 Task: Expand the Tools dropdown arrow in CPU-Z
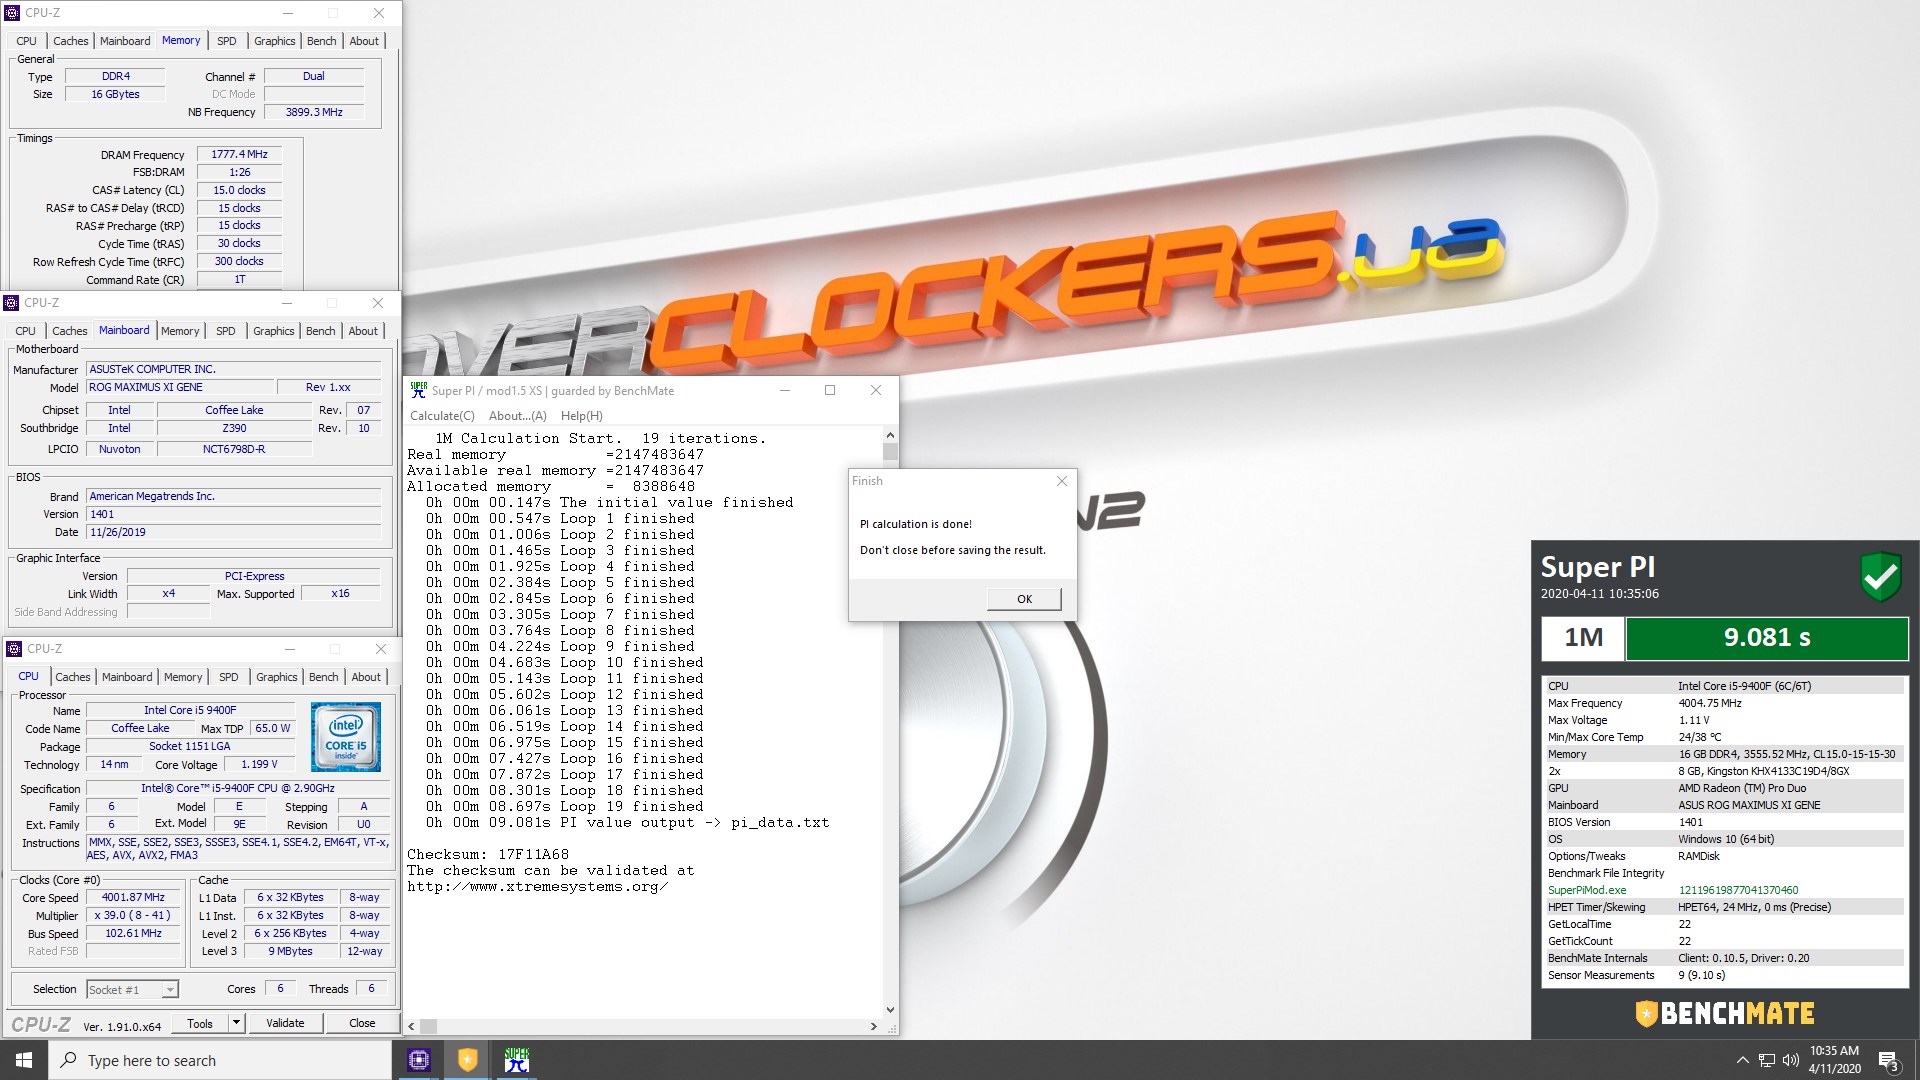click(x=236, y=1023)
